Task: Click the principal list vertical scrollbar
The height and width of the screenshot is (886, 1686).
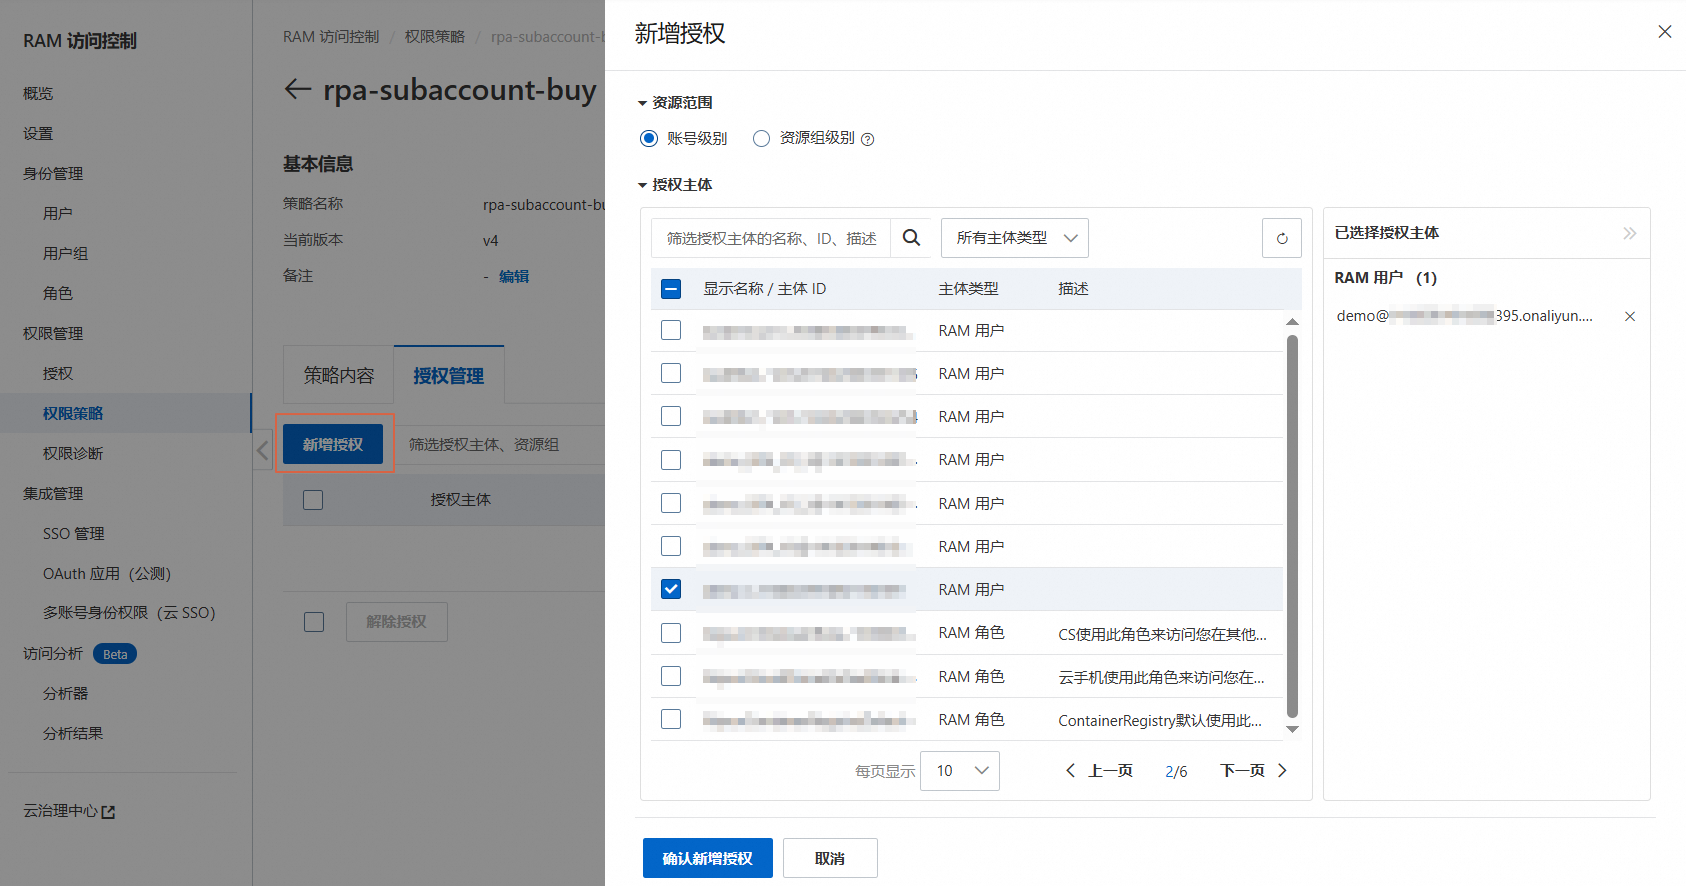Action: point(1292,526)
